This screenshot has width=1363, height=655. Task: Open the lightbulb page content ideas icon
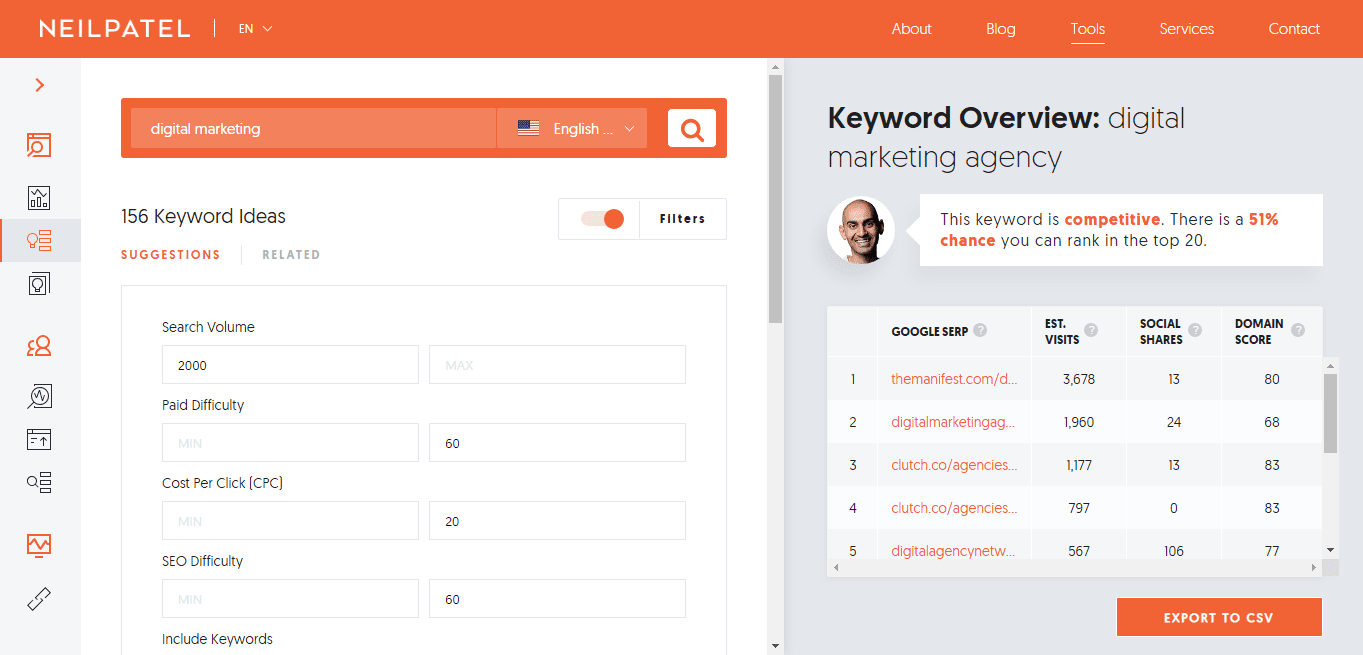(39, 284)
